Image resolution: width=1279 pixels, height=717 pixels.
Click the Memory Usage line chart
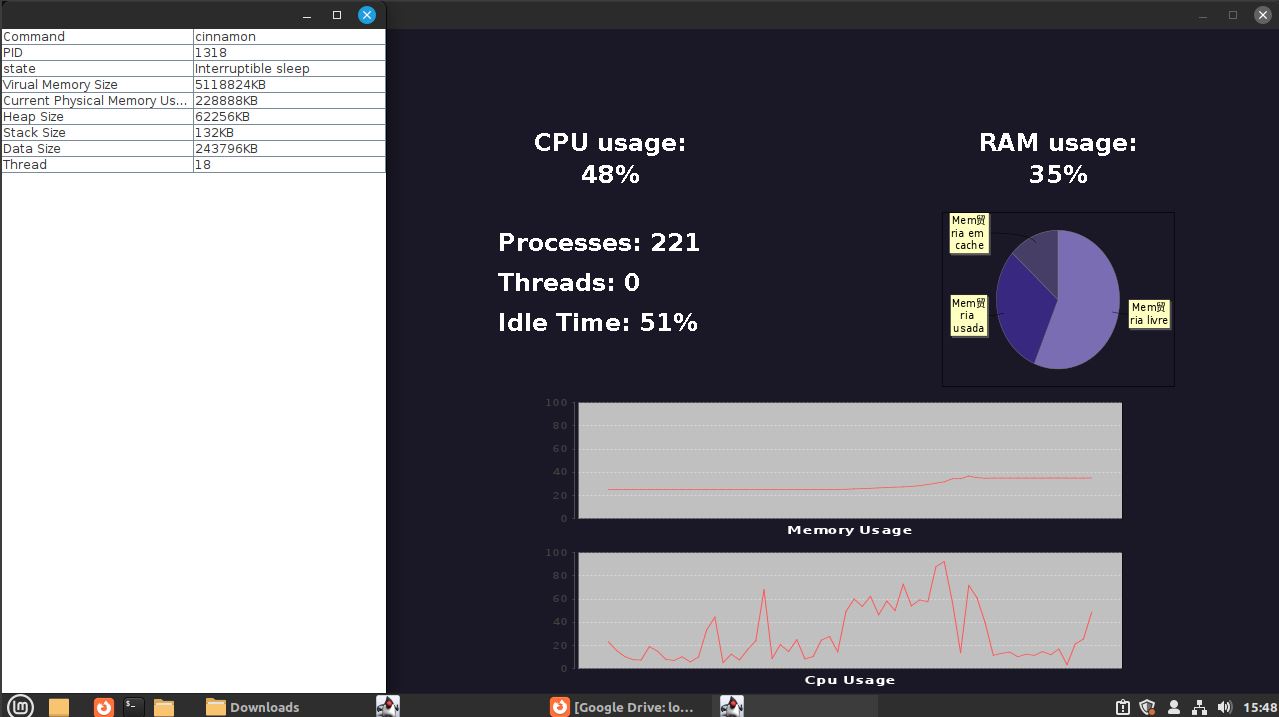[x=850, y=460]
